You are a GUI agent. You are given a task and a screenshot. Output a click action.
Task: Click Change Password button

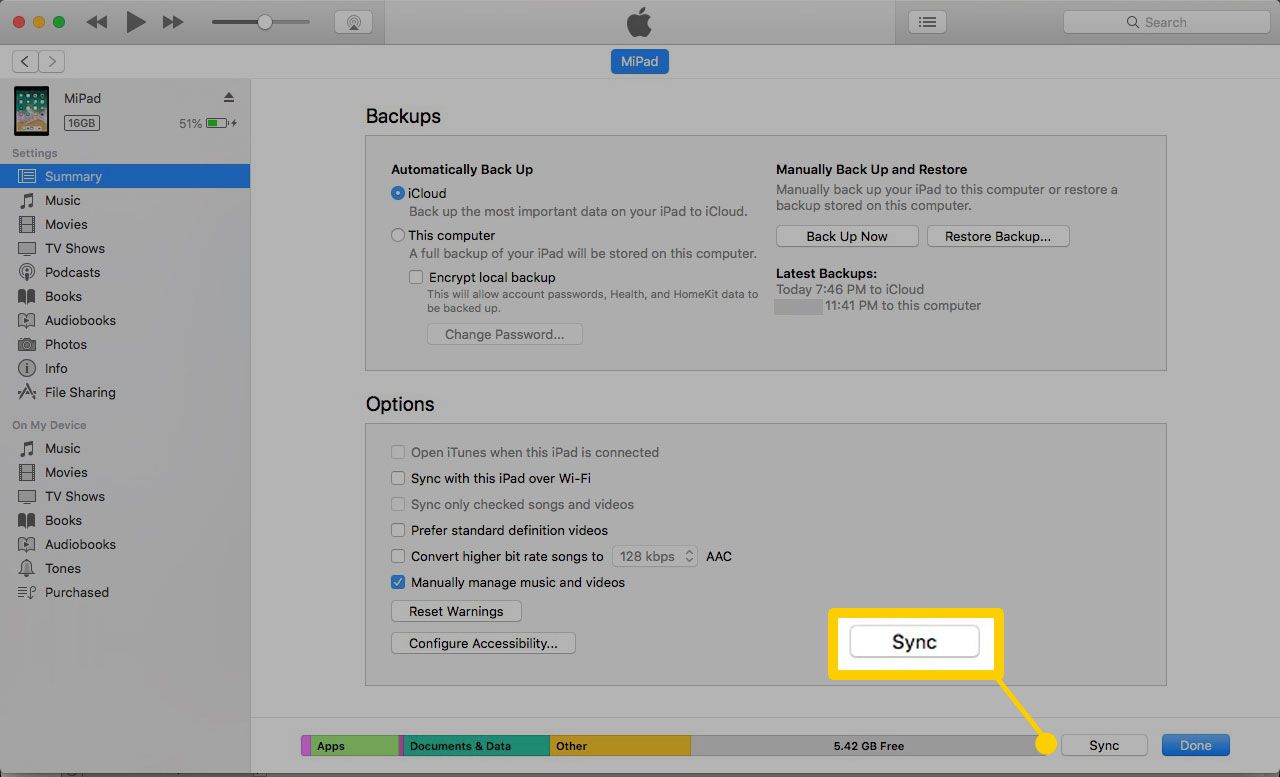click(x=505, y=334)
